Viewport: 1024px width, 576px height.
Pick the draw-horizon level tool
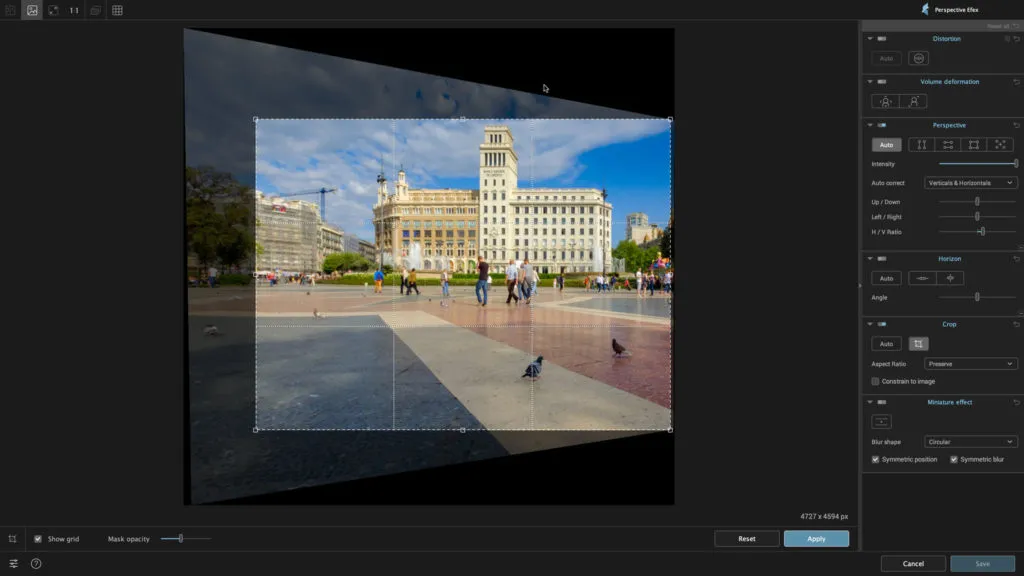click(922, 278)
